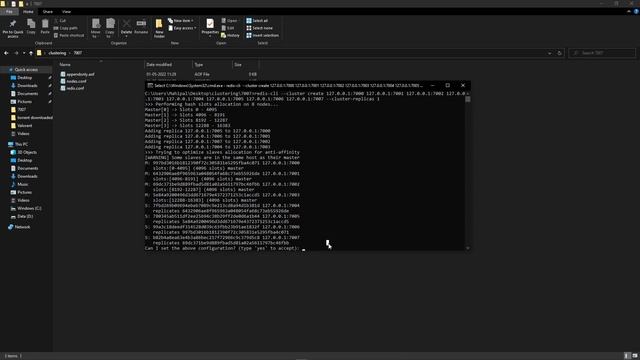Switch to details view via status bar icon
The width and height of the screenshot is (640, 360).
(627, 356)
